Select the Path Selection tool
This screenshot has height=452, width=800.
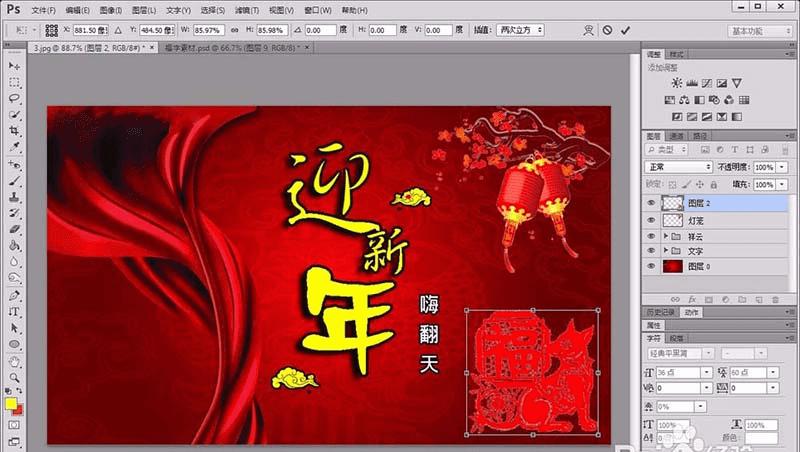coord(14,328)
